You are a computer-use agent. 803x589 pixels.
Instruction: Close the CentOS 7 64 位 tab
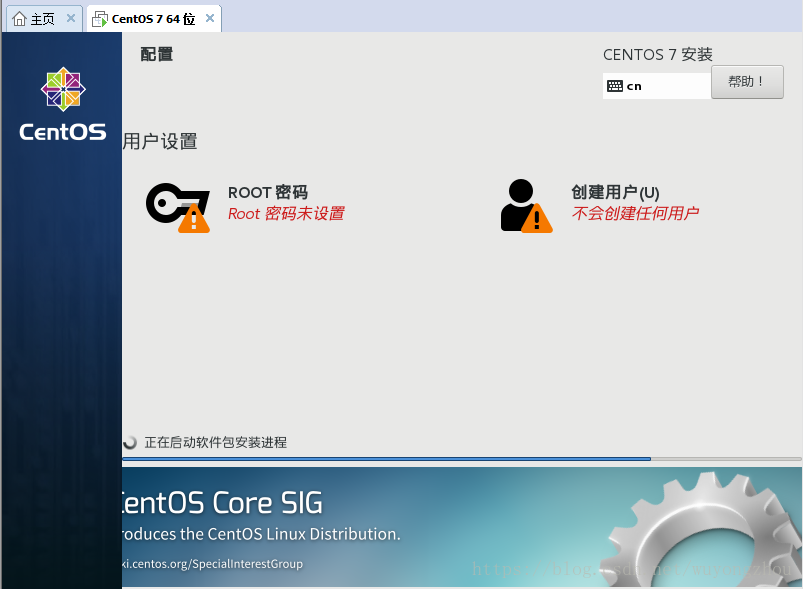pos(210,18)
